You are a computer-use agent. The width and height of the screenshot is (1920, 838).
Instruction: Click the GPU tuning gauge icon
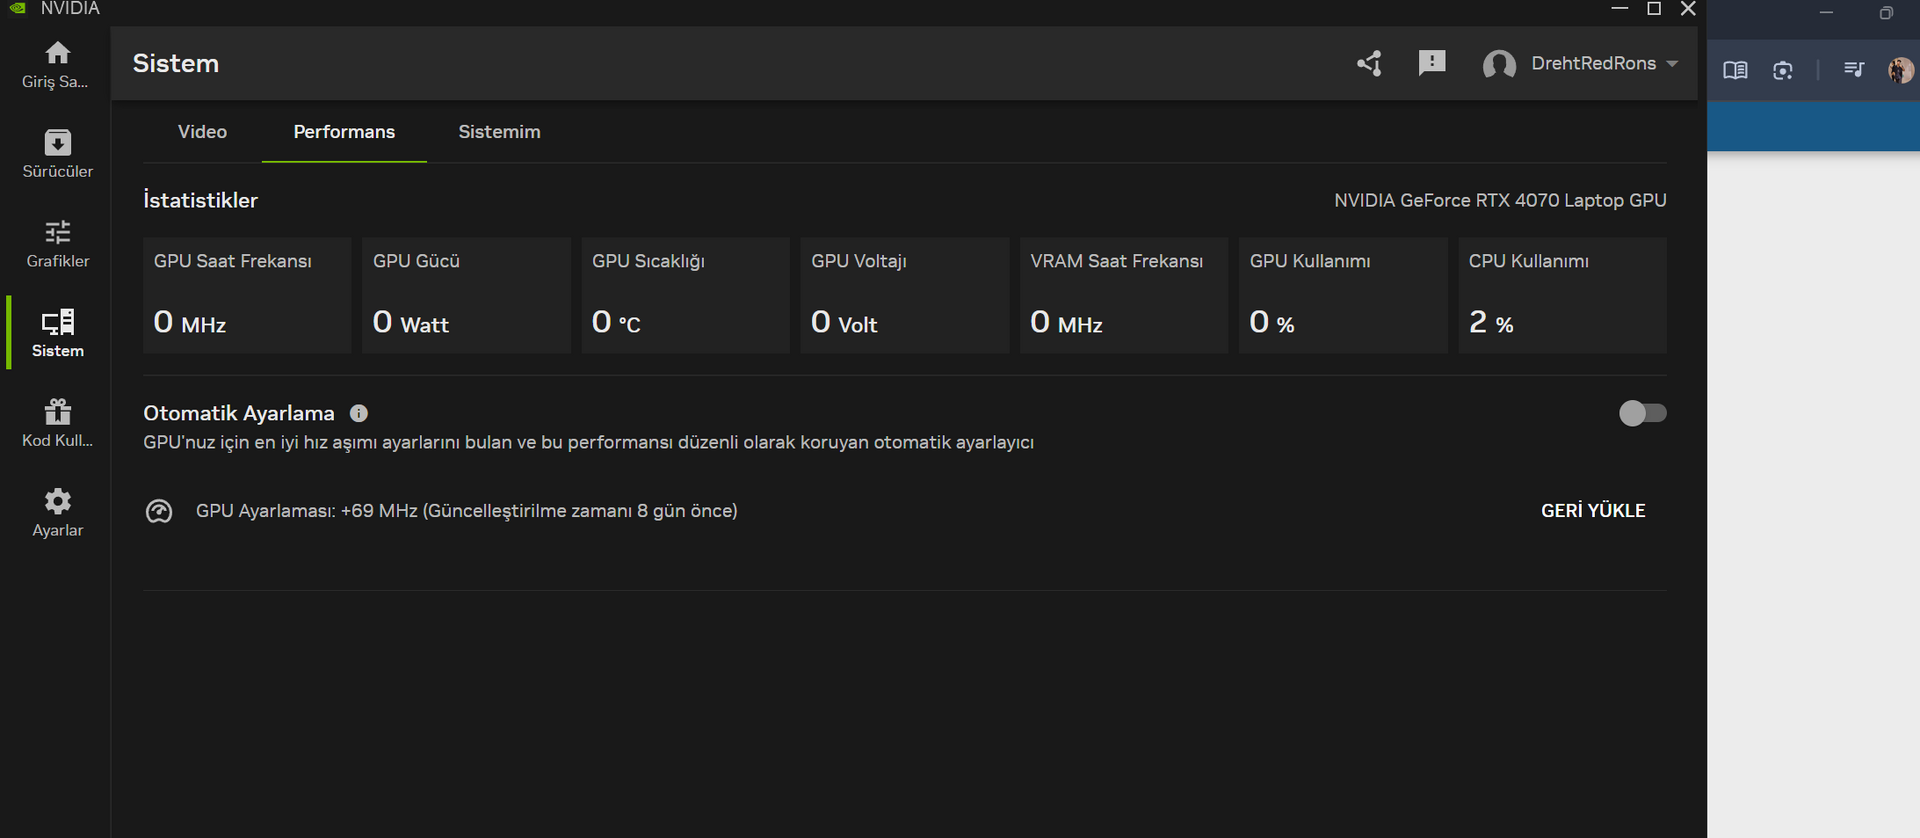159,511
